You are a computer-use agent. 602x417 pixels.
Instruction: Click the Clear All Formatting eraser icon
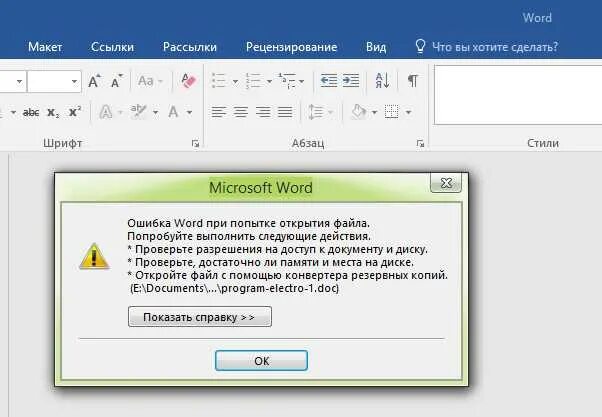[x=189, y=81]
